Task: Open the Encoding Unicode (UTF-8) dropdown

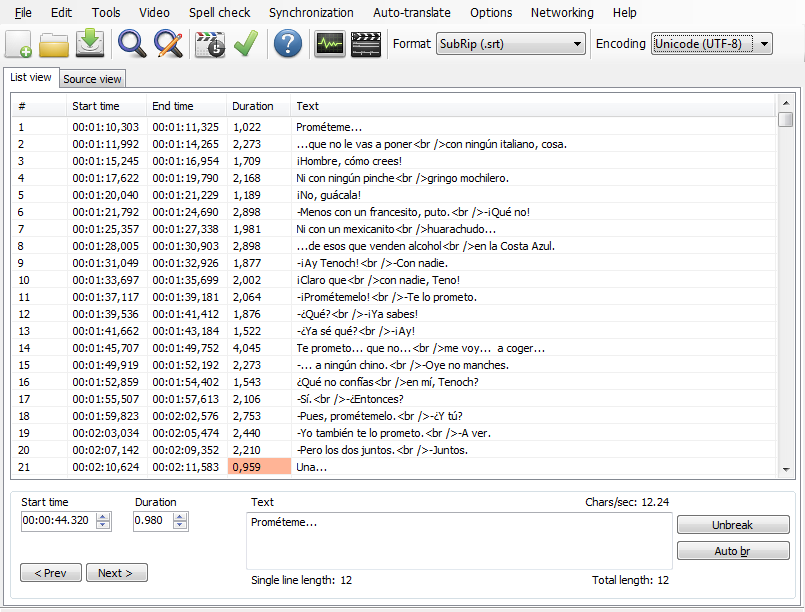Action: [x=712, y=44]
